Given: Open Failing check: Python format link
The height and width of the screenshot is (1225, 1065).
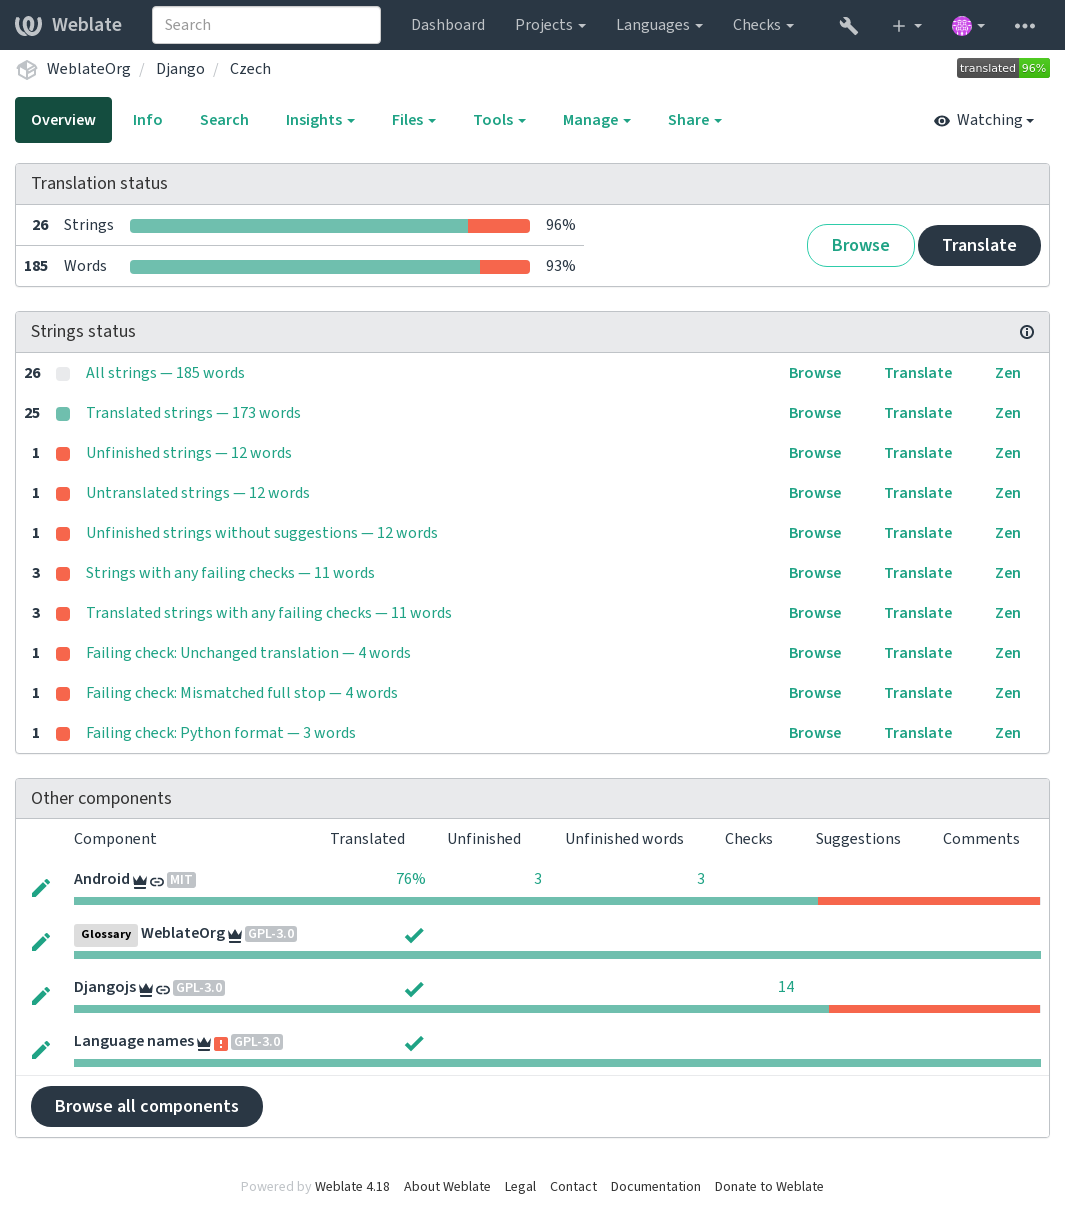Looking at the screenshot, I should click(x=221, y=733).
